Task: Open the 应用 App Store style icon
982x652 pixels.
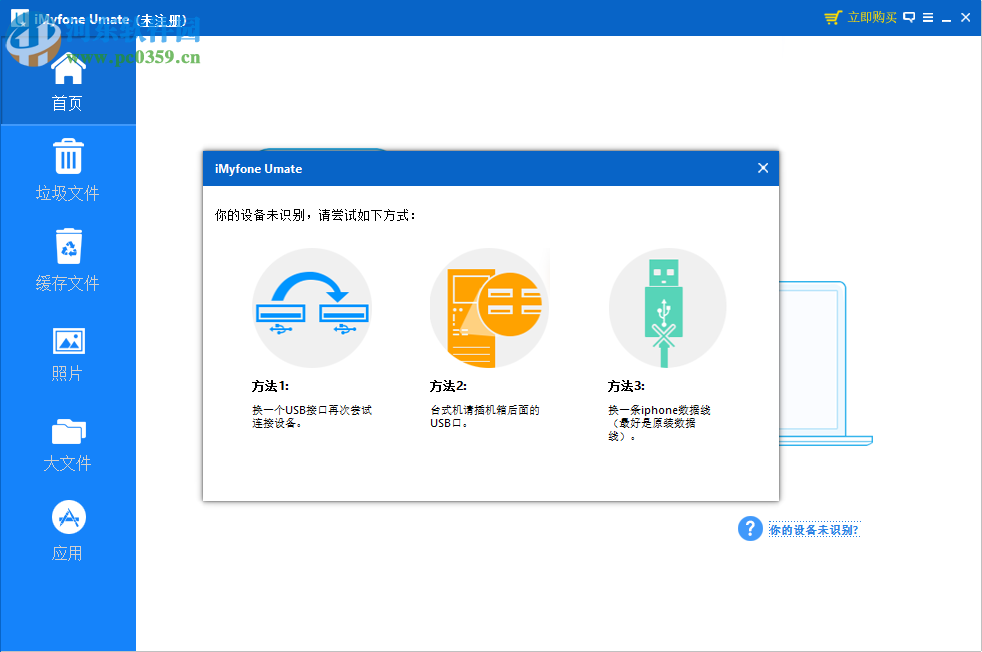Action: click(67, 516)
